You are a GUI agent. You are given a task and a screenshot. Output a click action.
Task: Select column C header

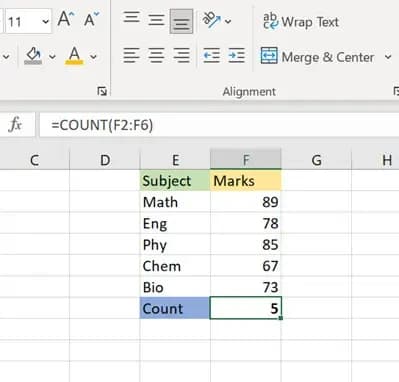tap(34, 160)
